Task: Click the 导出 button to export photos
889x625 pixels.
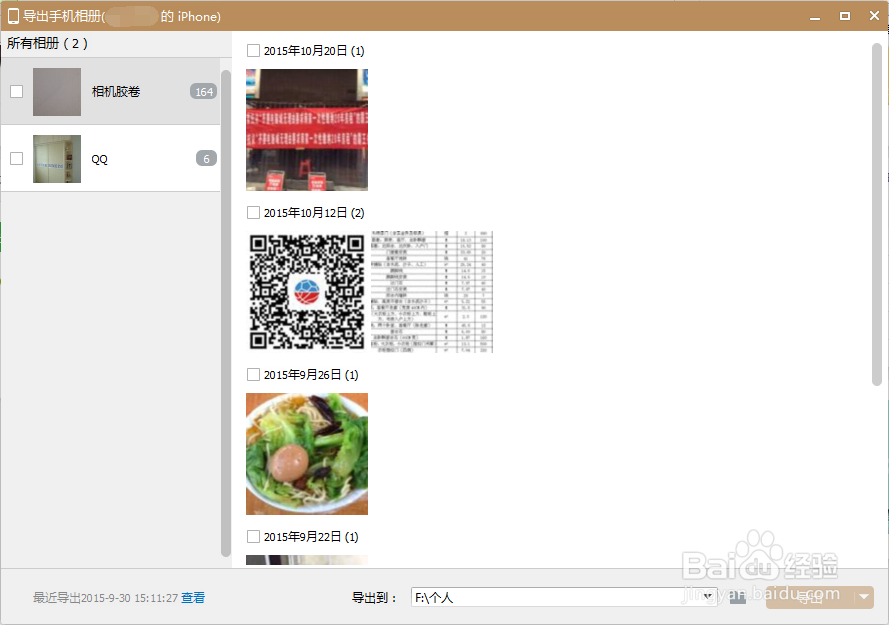Action: 812,596
